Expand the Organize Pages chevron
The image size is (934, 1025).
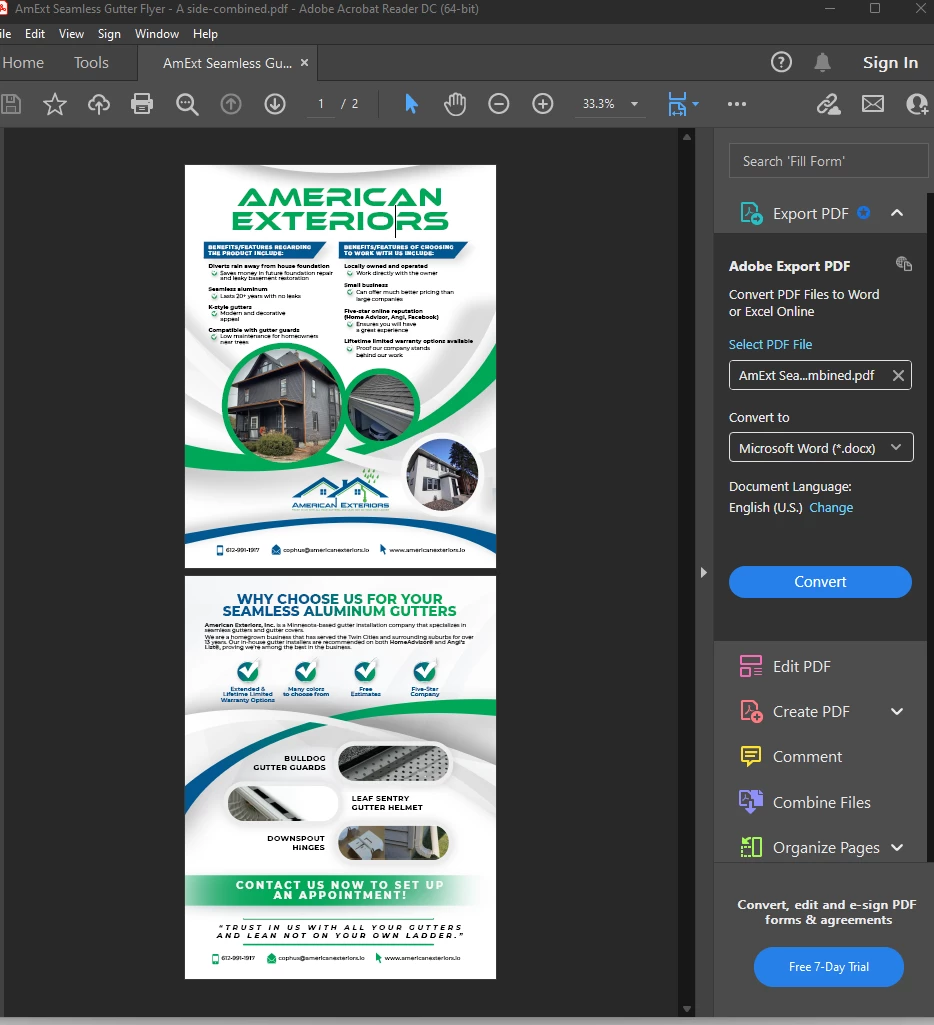click(x=897, y=848)
